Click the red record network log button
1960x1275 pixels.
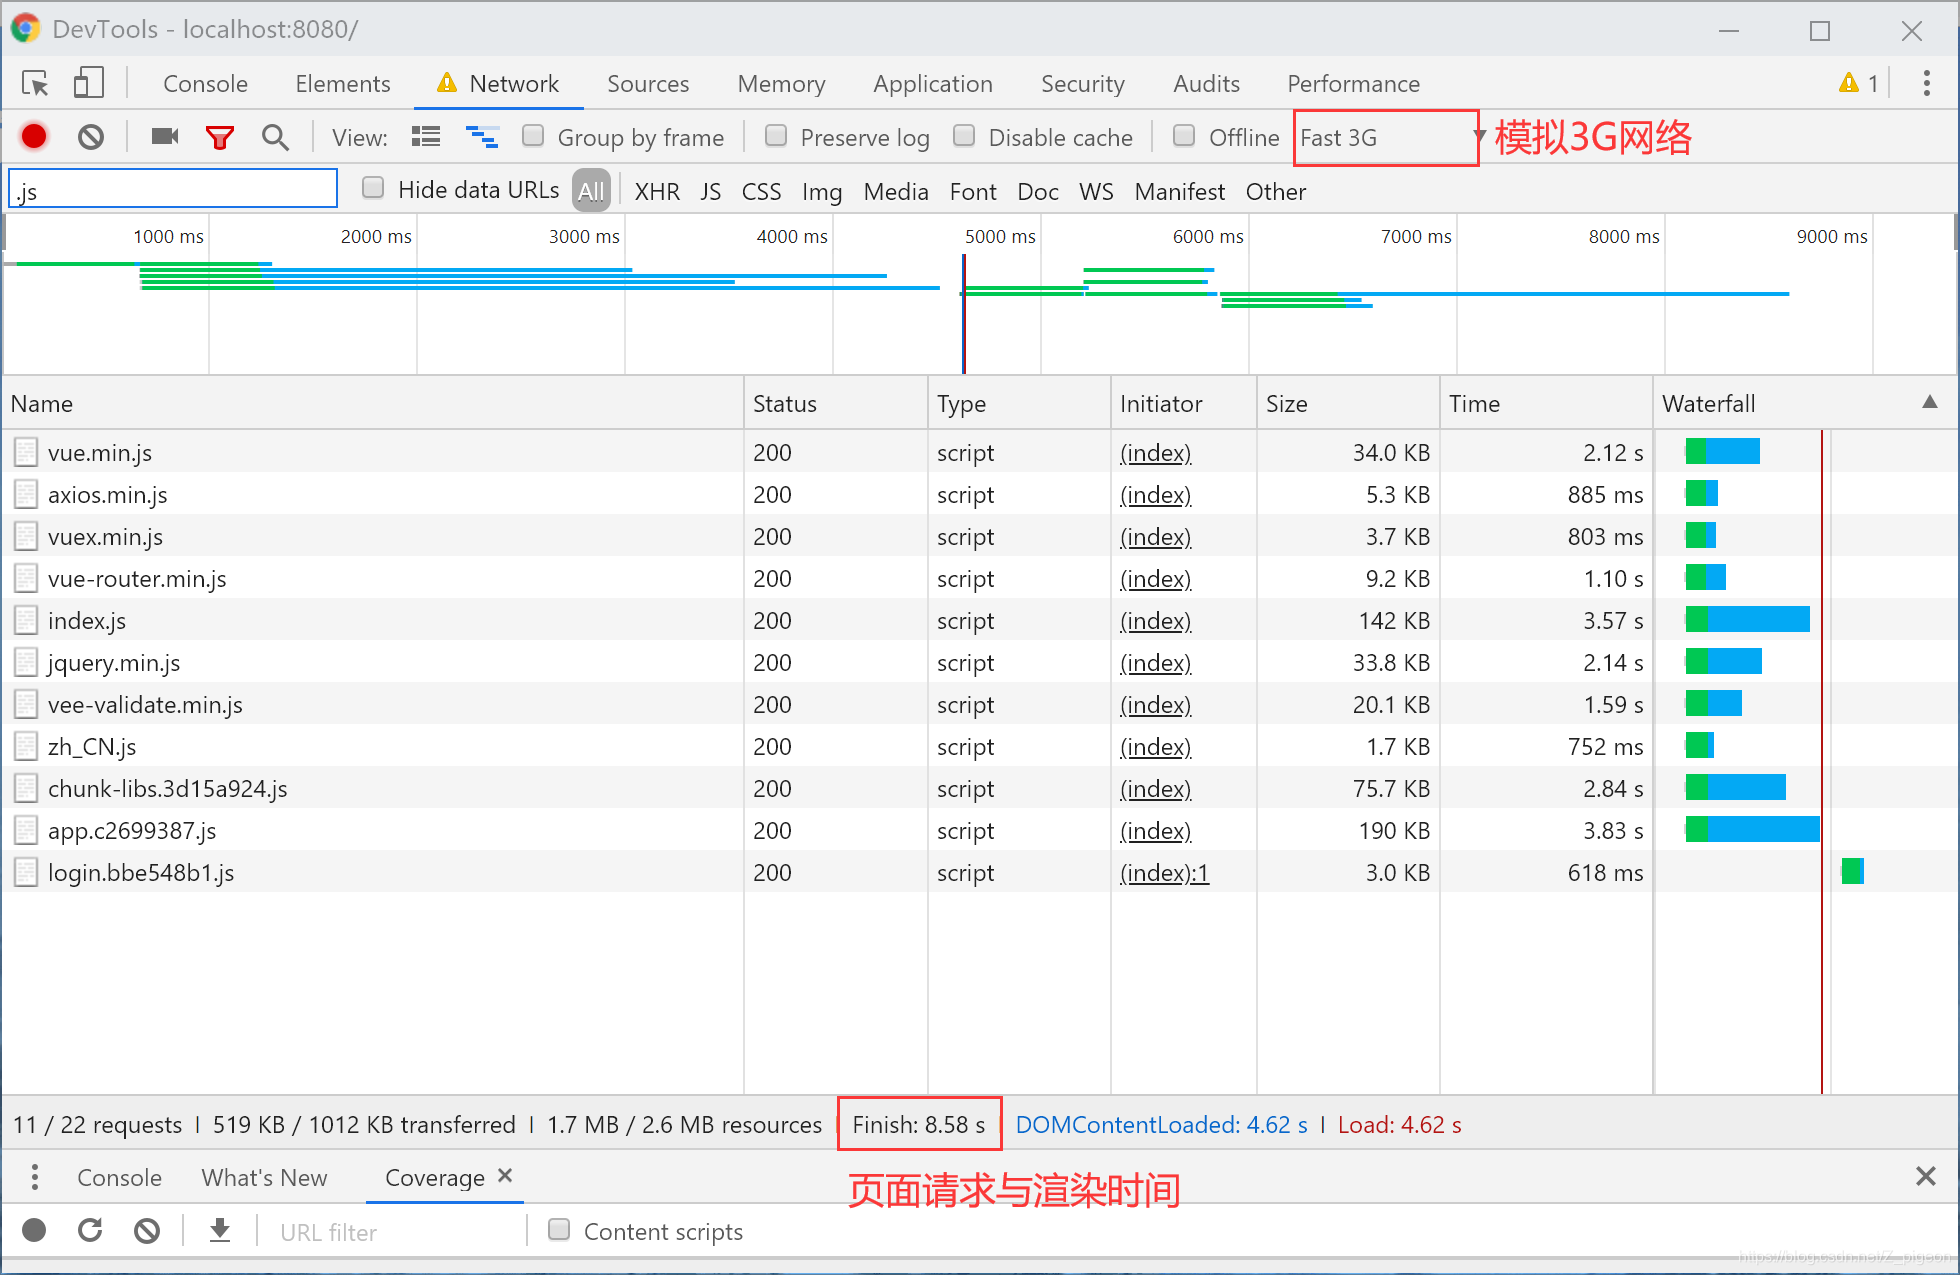point(34,137)
